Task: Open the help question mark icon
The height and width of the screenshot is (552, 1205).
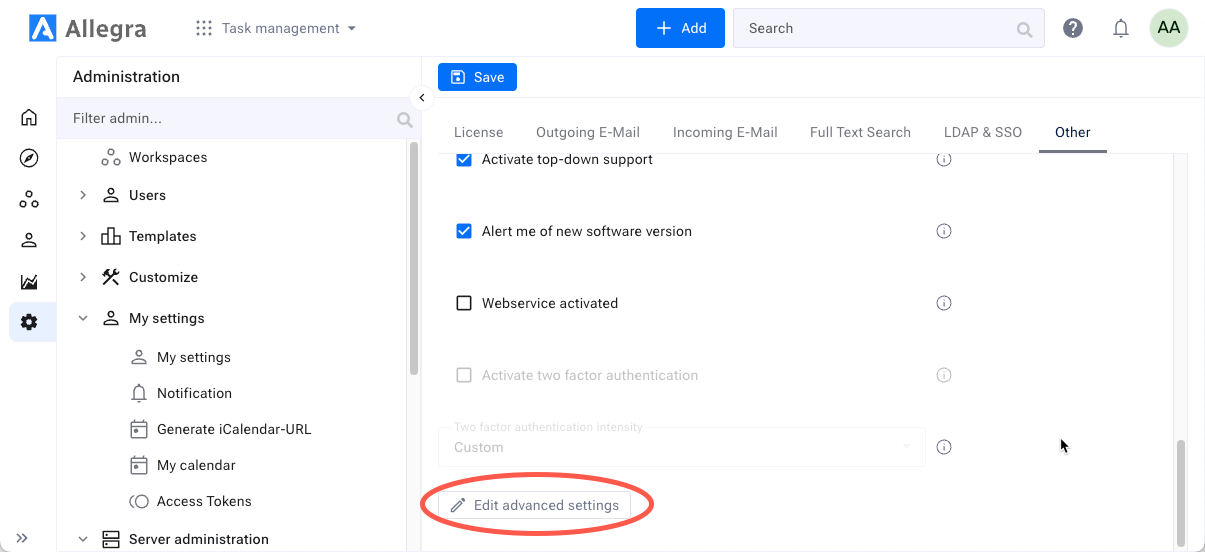Action: pyautogui.click(x=1073, y=28)
